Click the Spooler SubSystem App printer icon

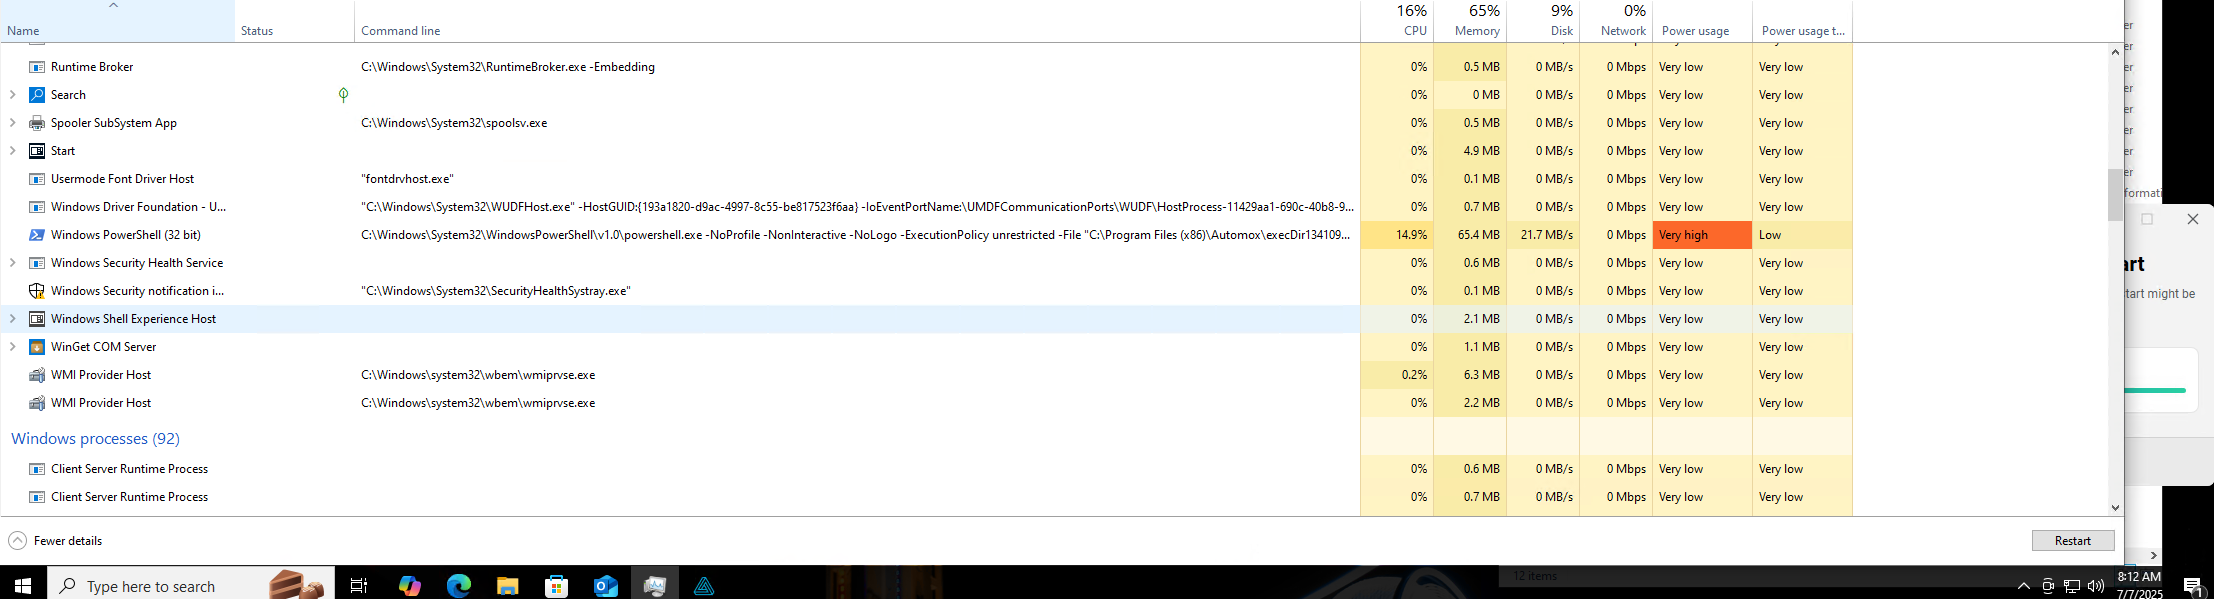click(x=37, y=123)
